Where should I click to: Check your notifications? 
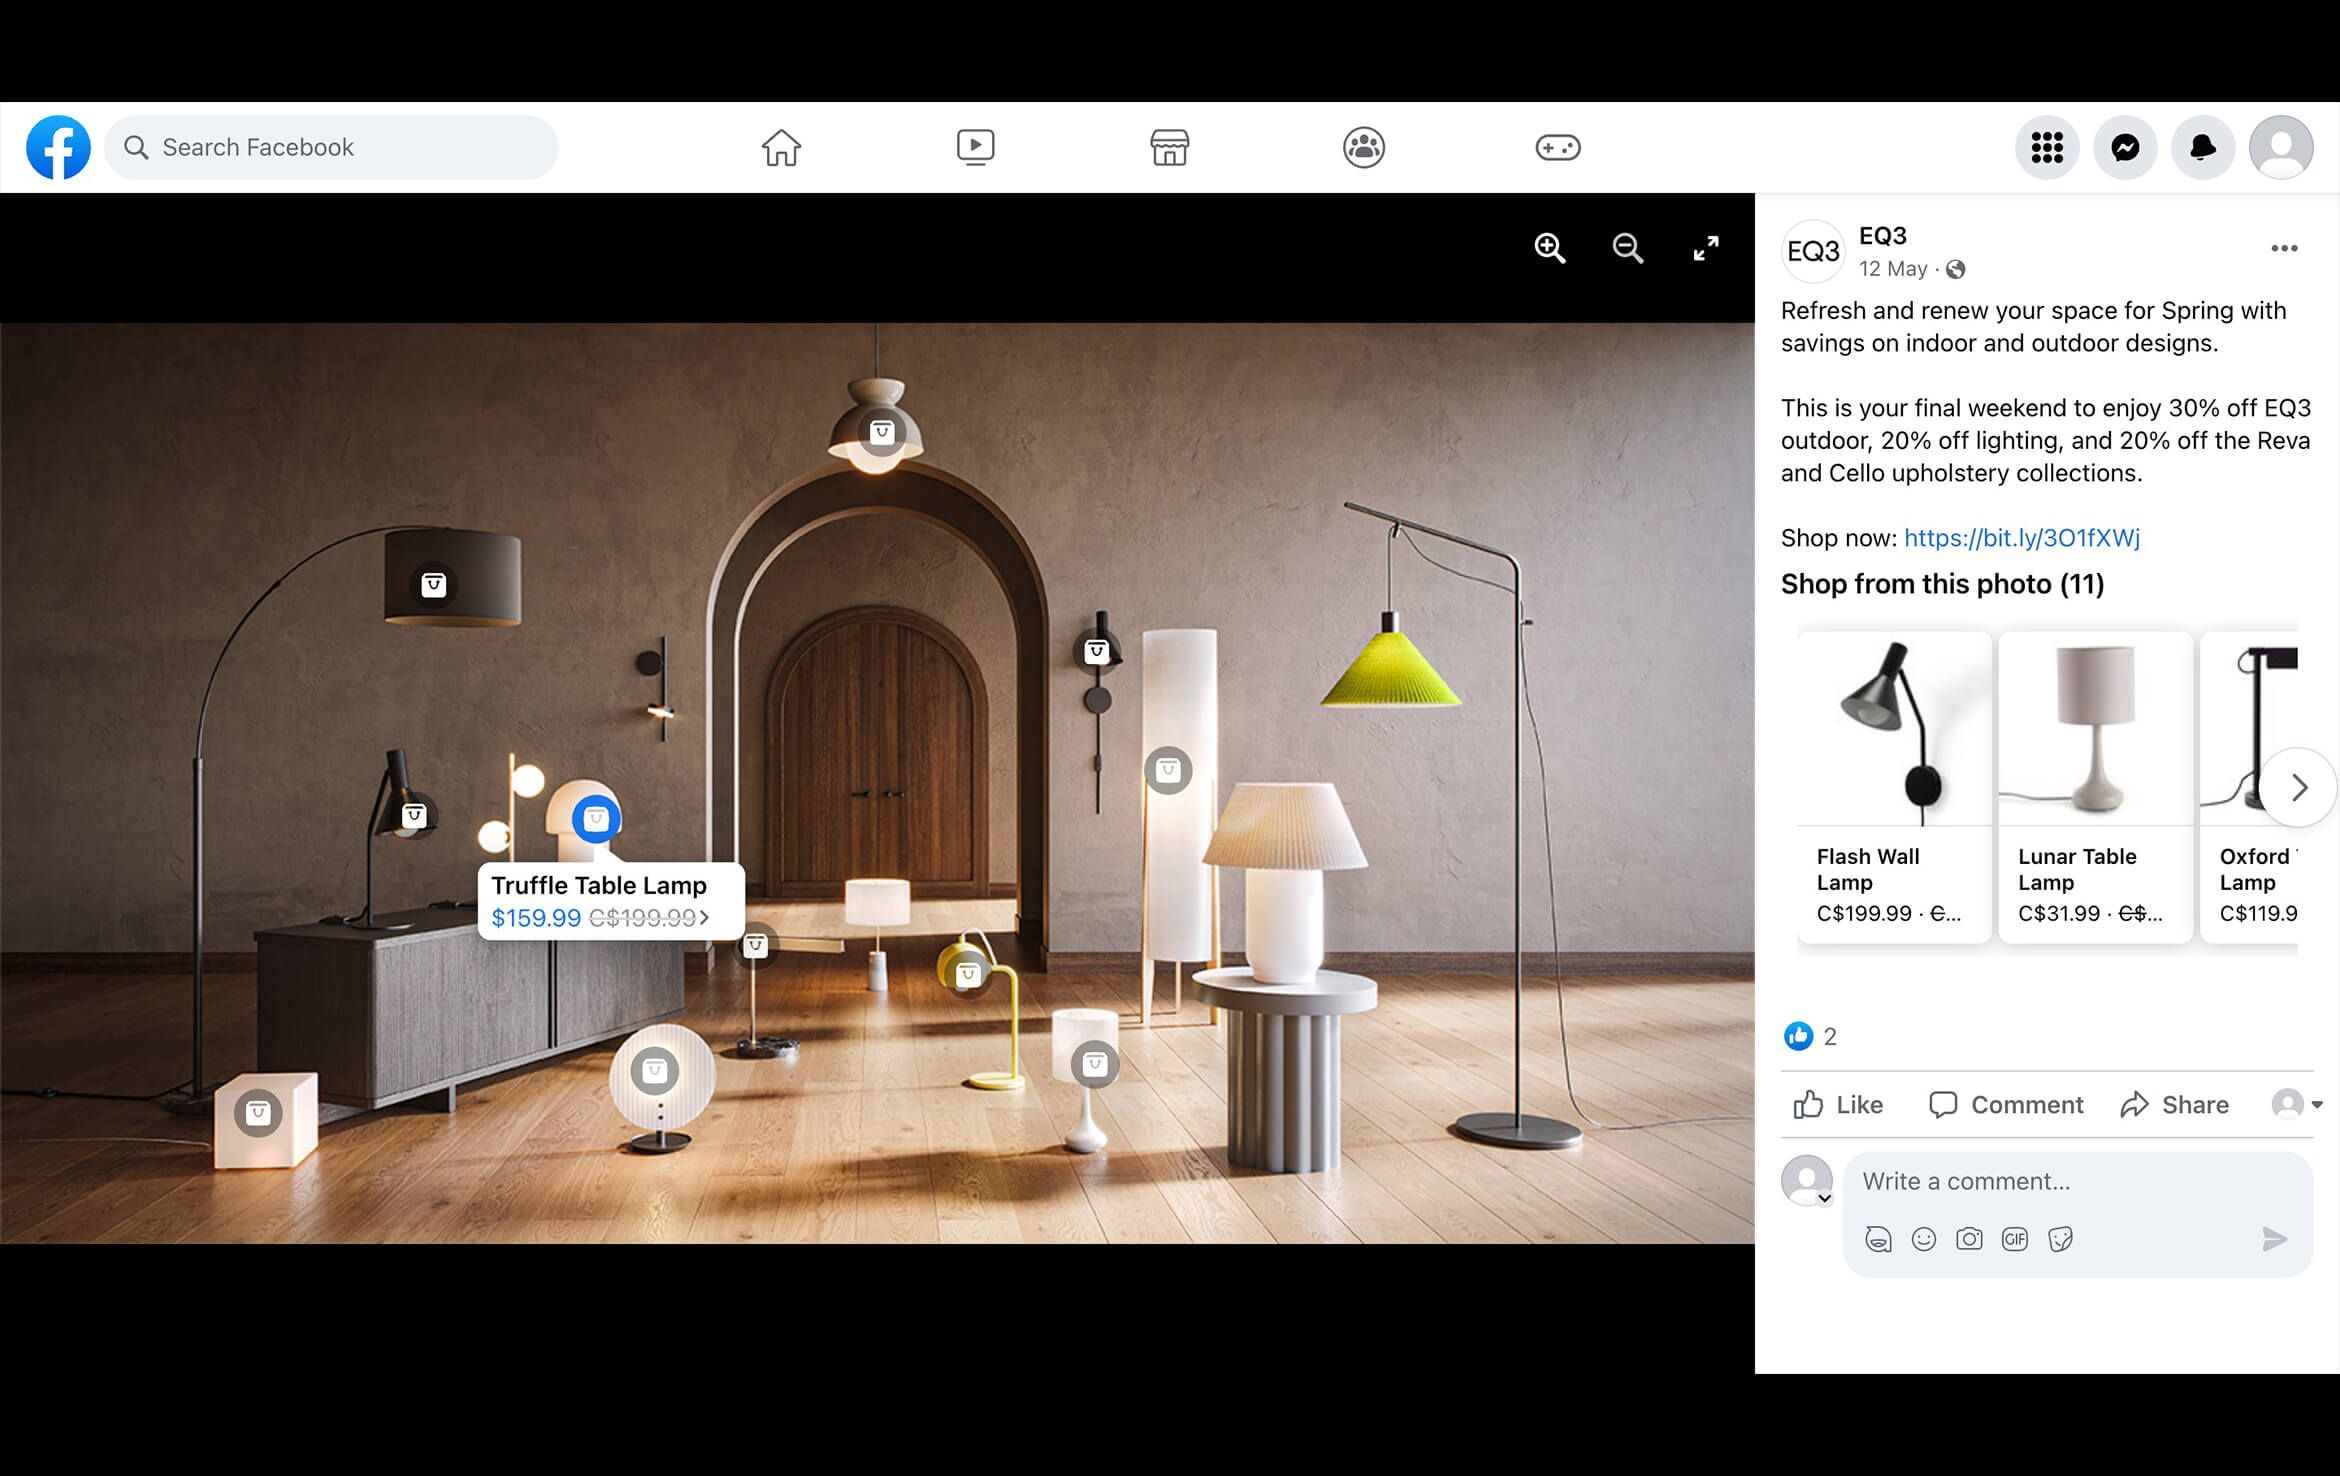2203,146
